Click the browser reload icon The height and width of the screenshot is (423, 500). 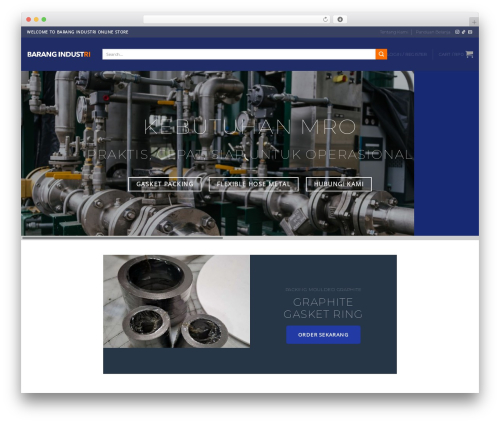[325, 19]
